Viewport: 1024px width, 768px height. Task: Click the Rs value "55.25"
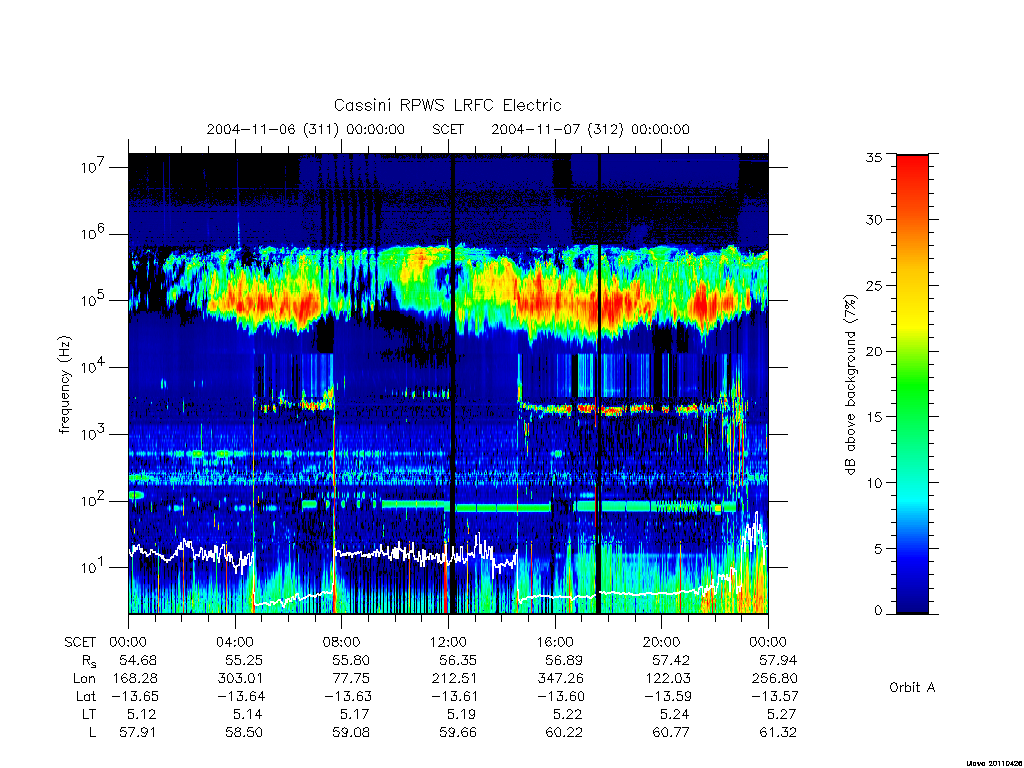244,660
